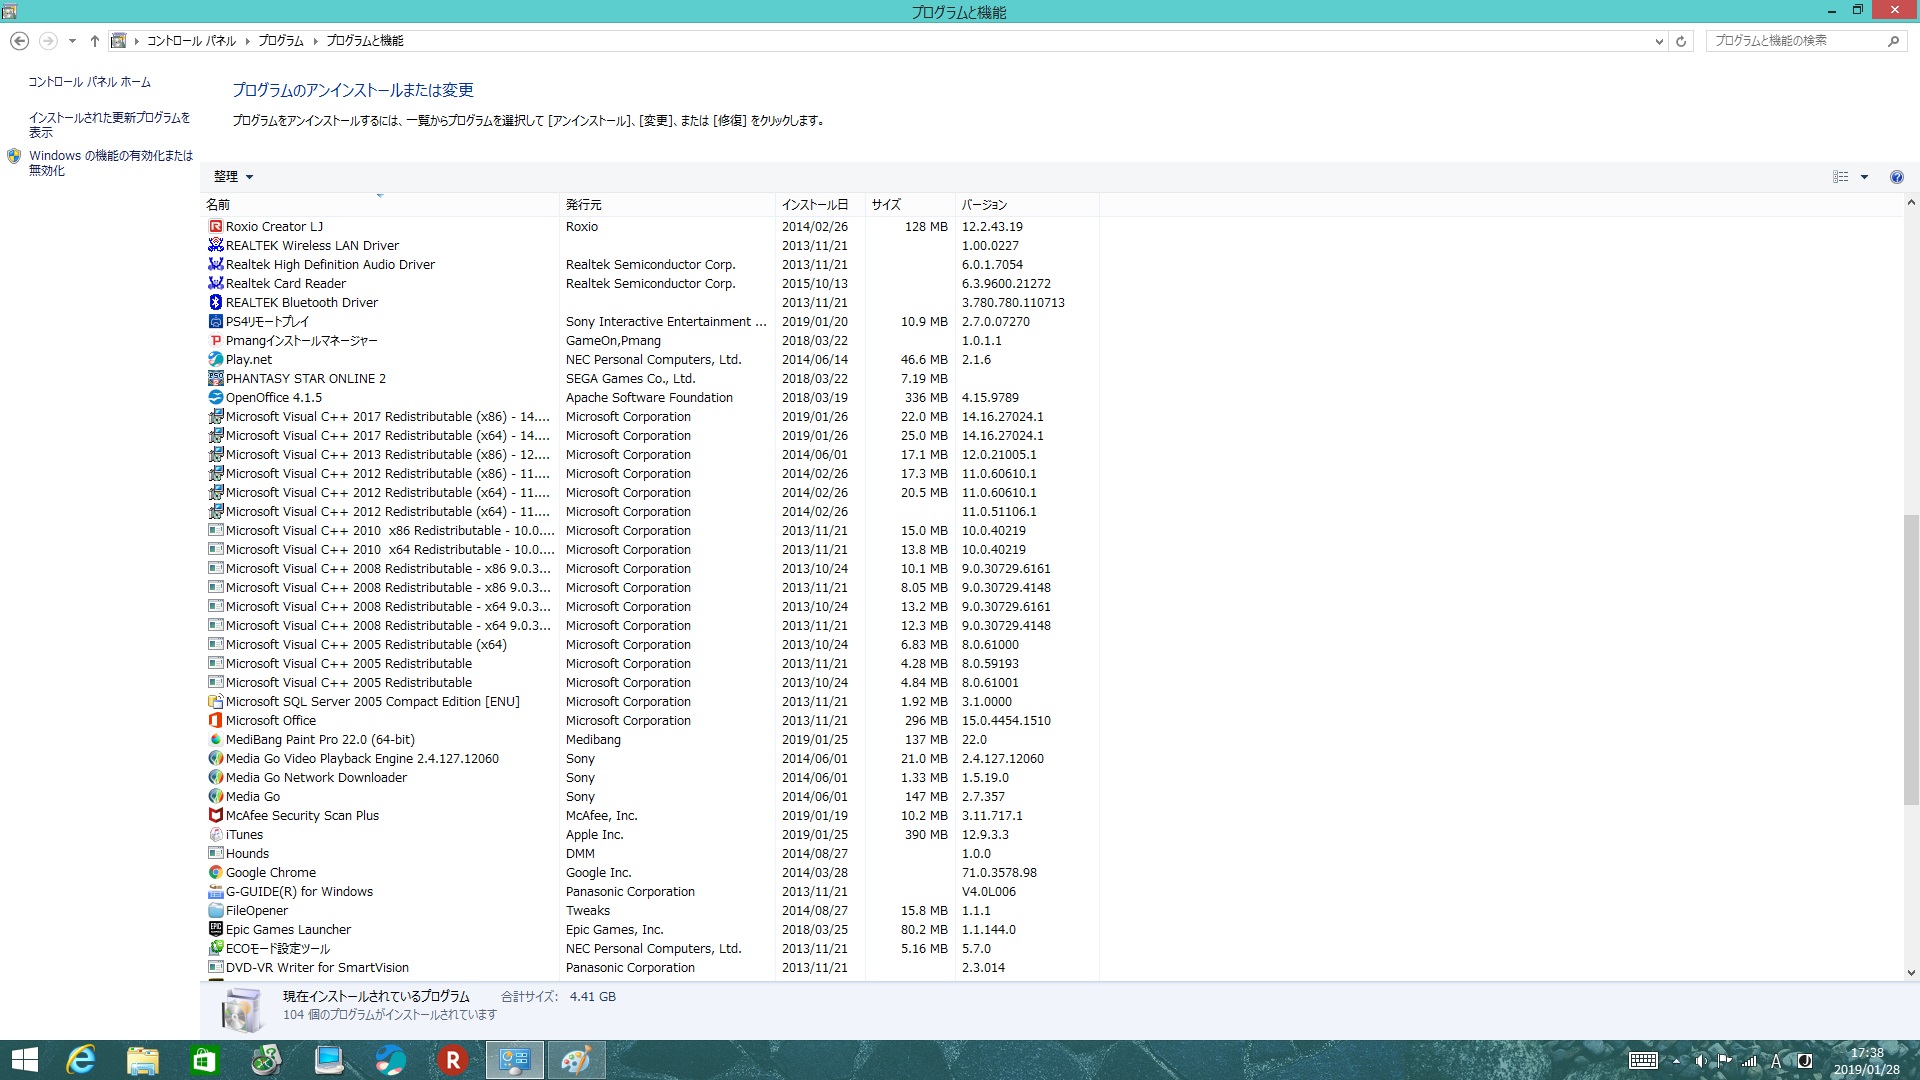The image size is (1920, 1080).
Task: Click the up-one-level arrow icon
Action: point(94,41)
